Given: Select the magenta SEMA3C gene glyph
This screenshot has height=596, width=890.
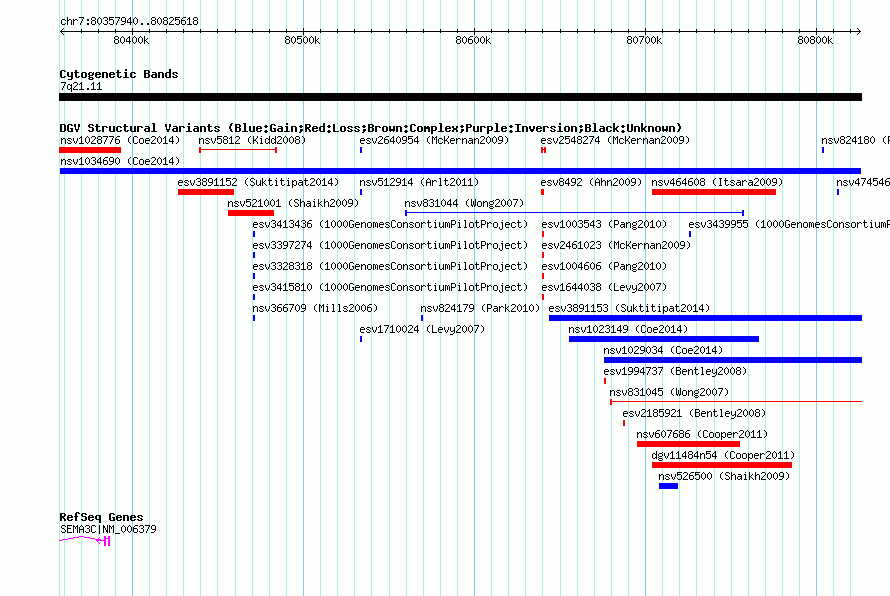Looking at the screenshot, I should click(x=85, y=540).
